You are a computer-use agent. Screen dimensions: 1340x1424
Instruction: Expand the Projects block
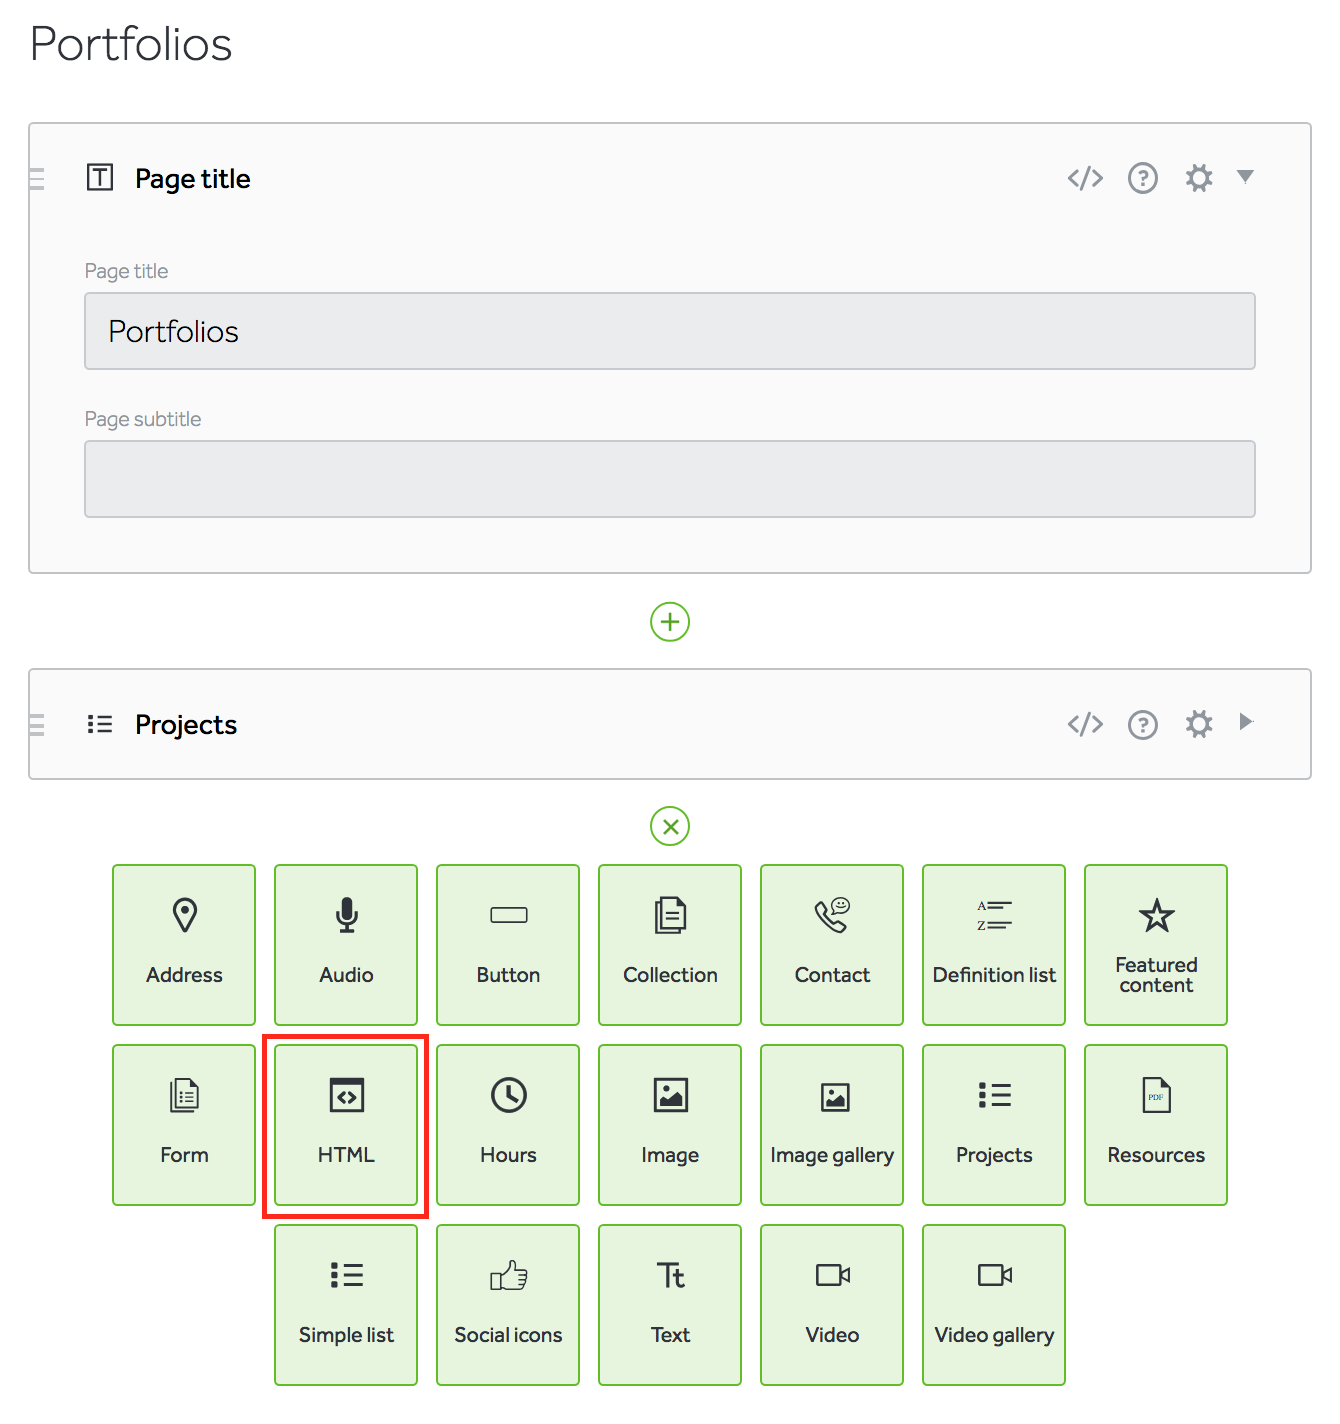(x=1245, y=722)
